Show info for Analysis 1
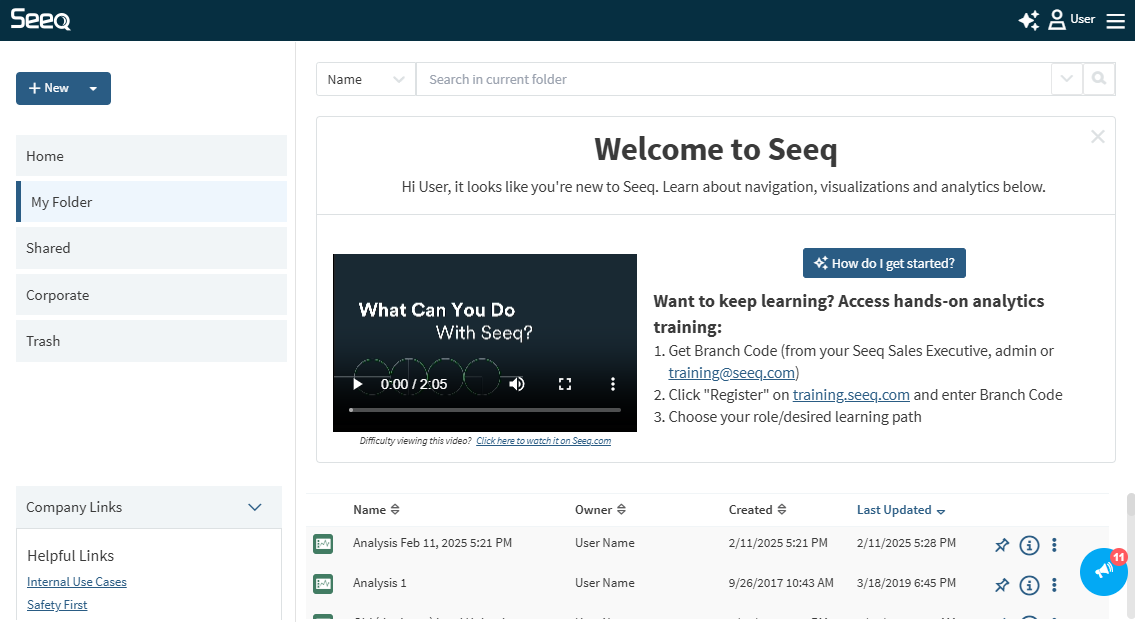This screenshot has width=1135, height=622. [x=1029, y=585]
